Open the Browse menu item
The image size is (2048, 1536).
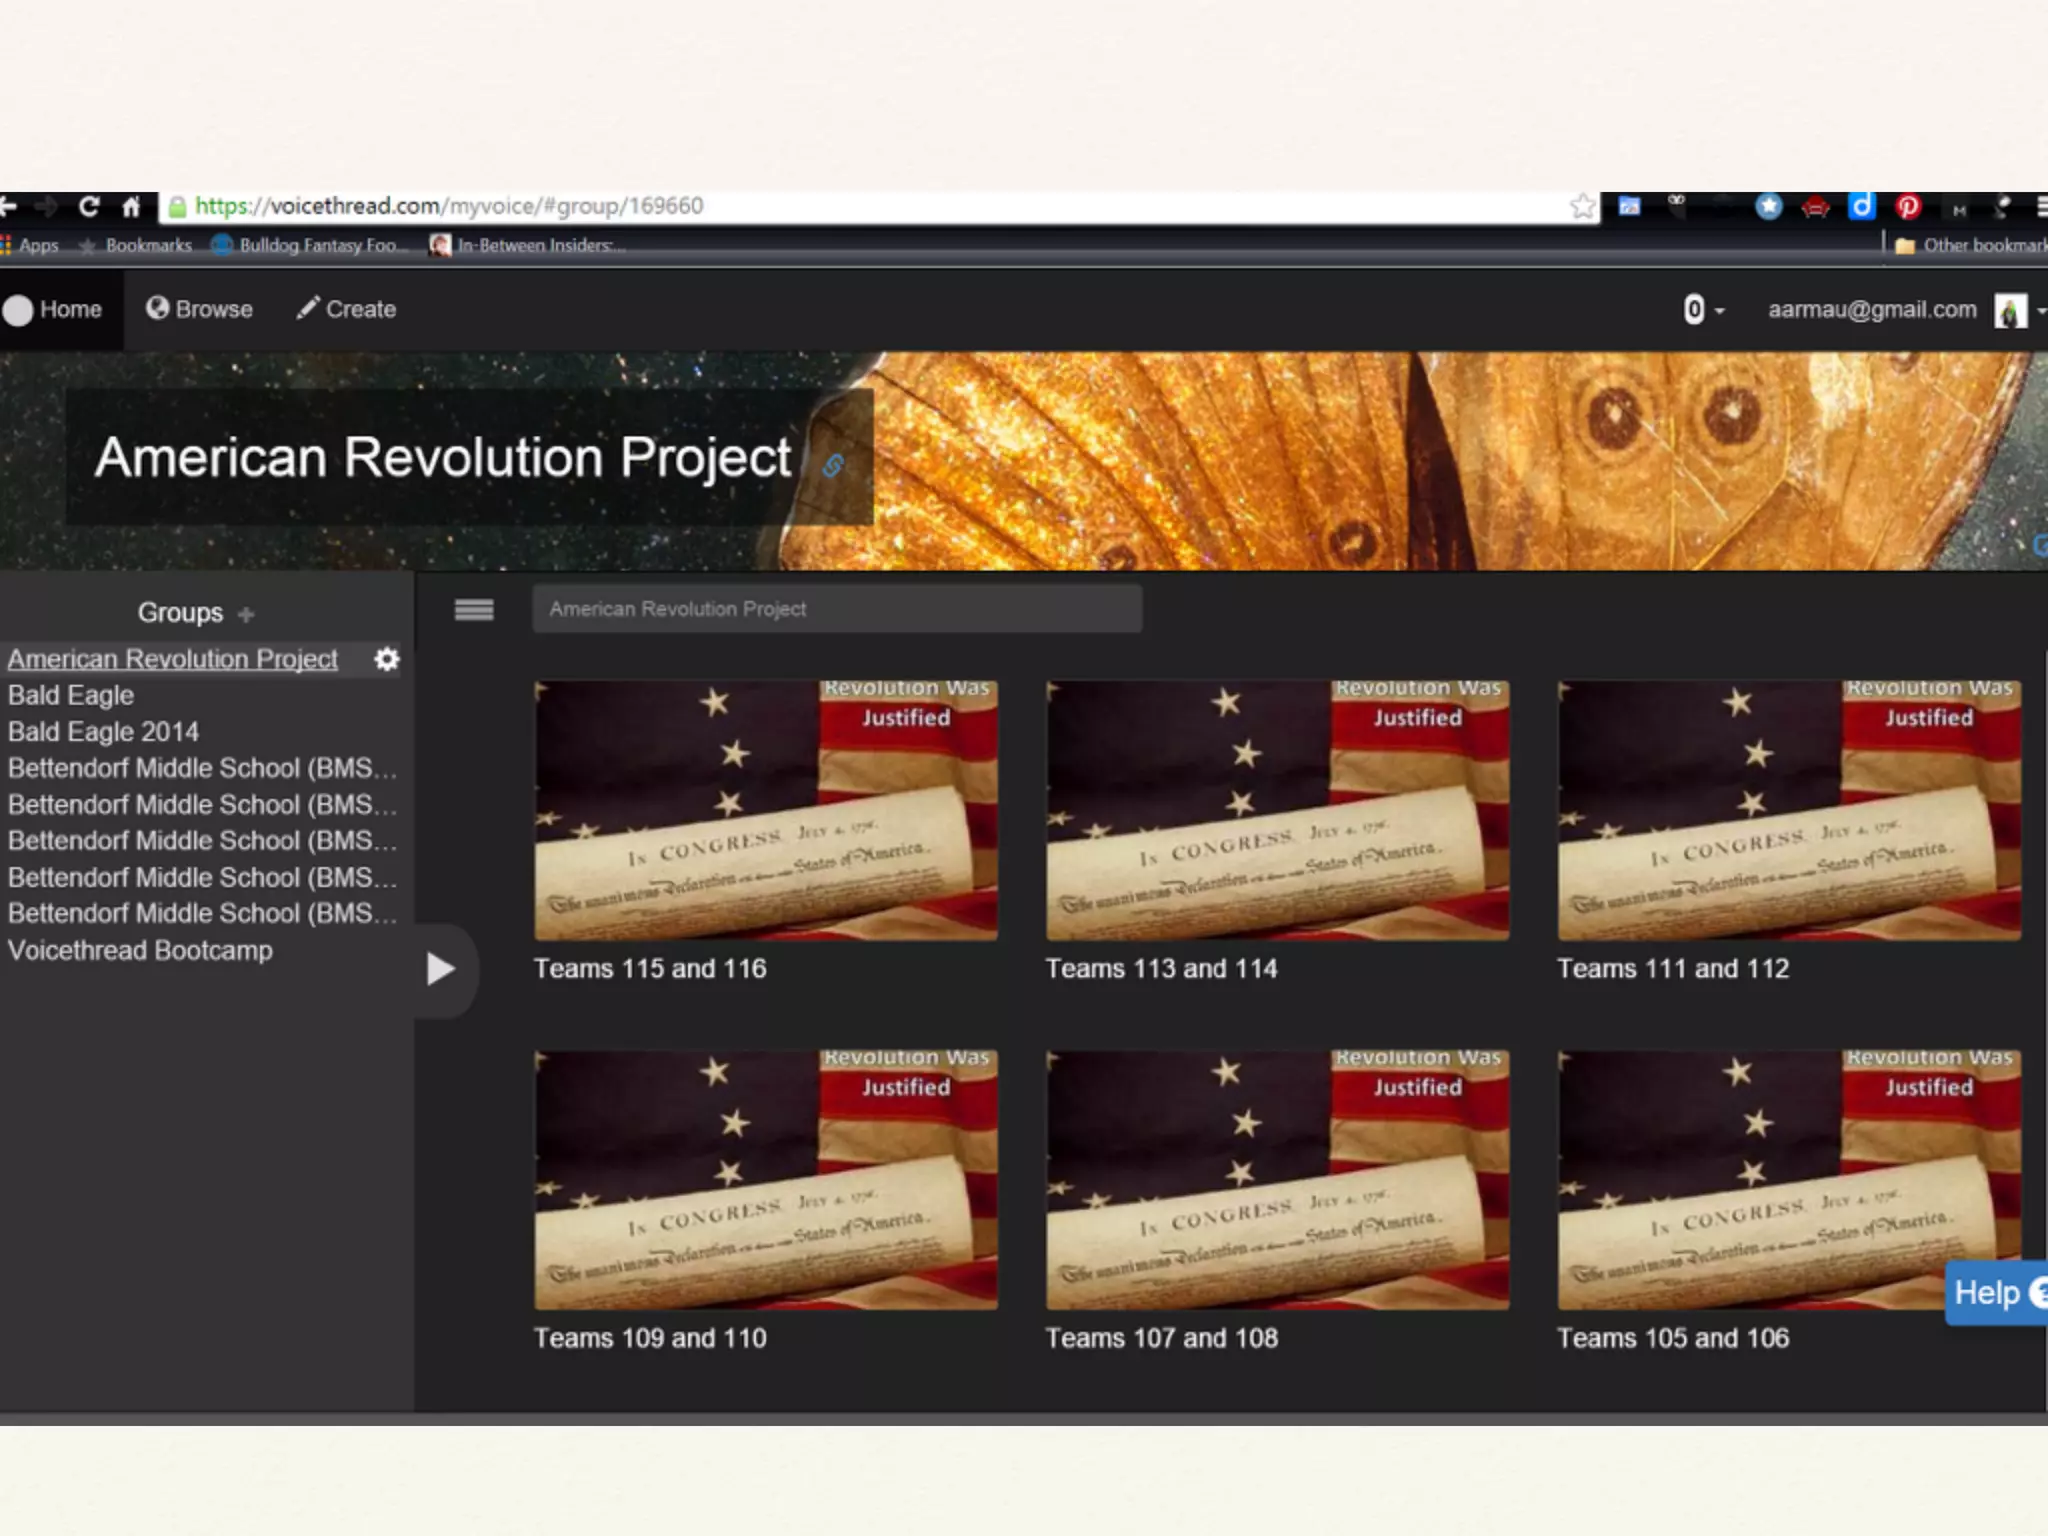coord(199,310)
